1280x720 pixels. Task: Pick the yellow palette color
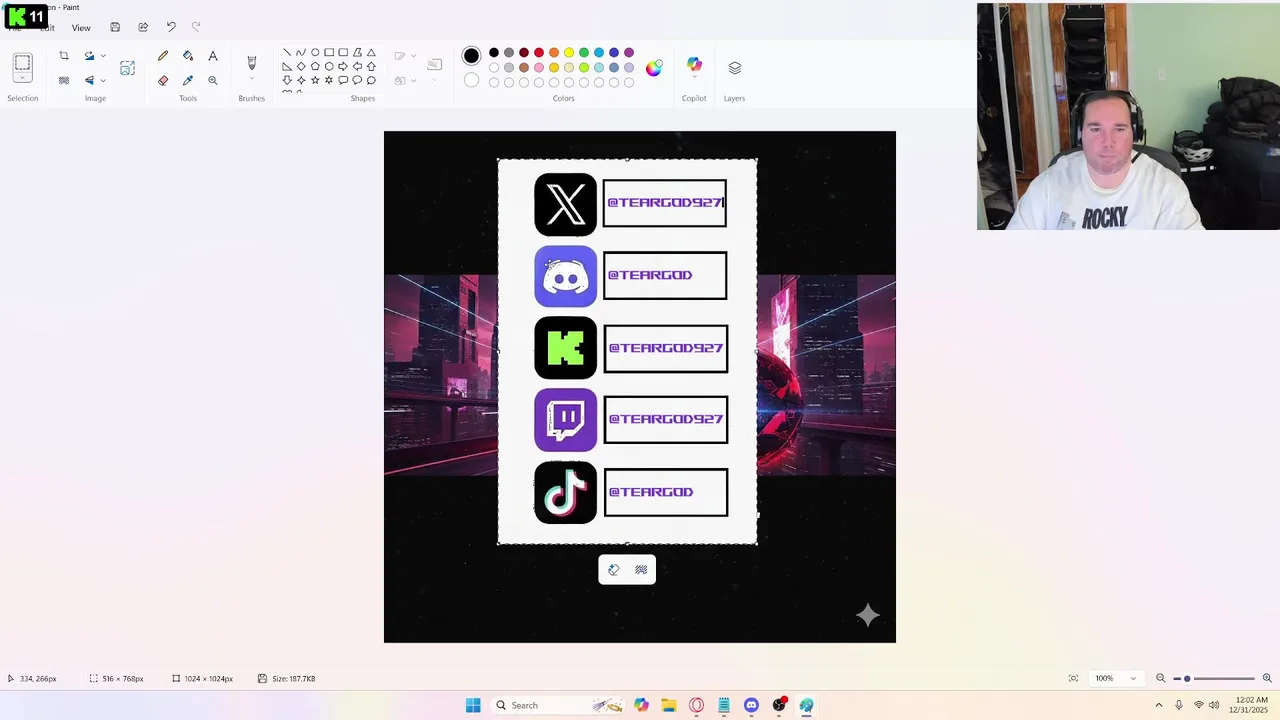pos(569,53)
